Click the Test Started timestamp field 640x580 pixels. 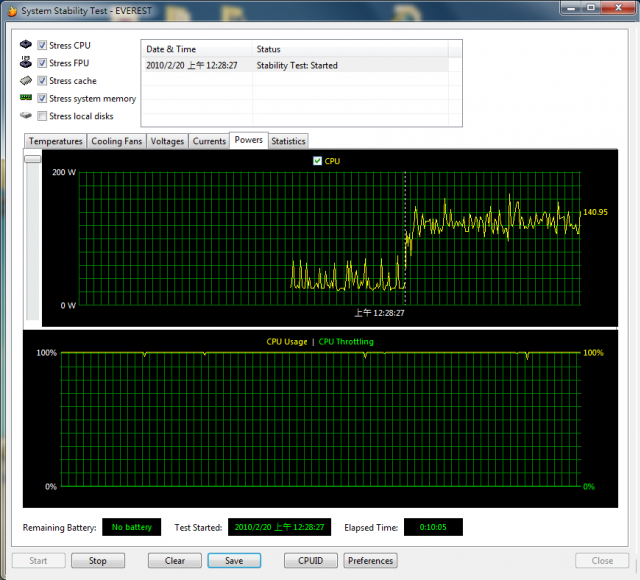point(279,527)
